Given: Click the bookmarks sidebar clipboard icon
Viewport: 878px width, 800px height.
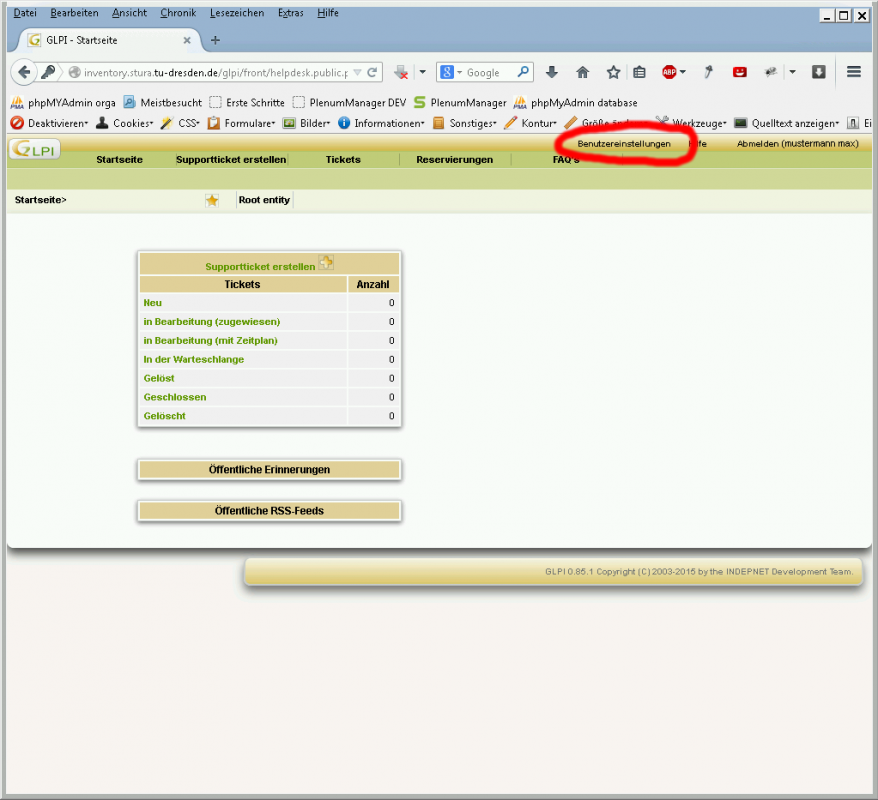Looking at the screenshot, I should click(639, 72).
